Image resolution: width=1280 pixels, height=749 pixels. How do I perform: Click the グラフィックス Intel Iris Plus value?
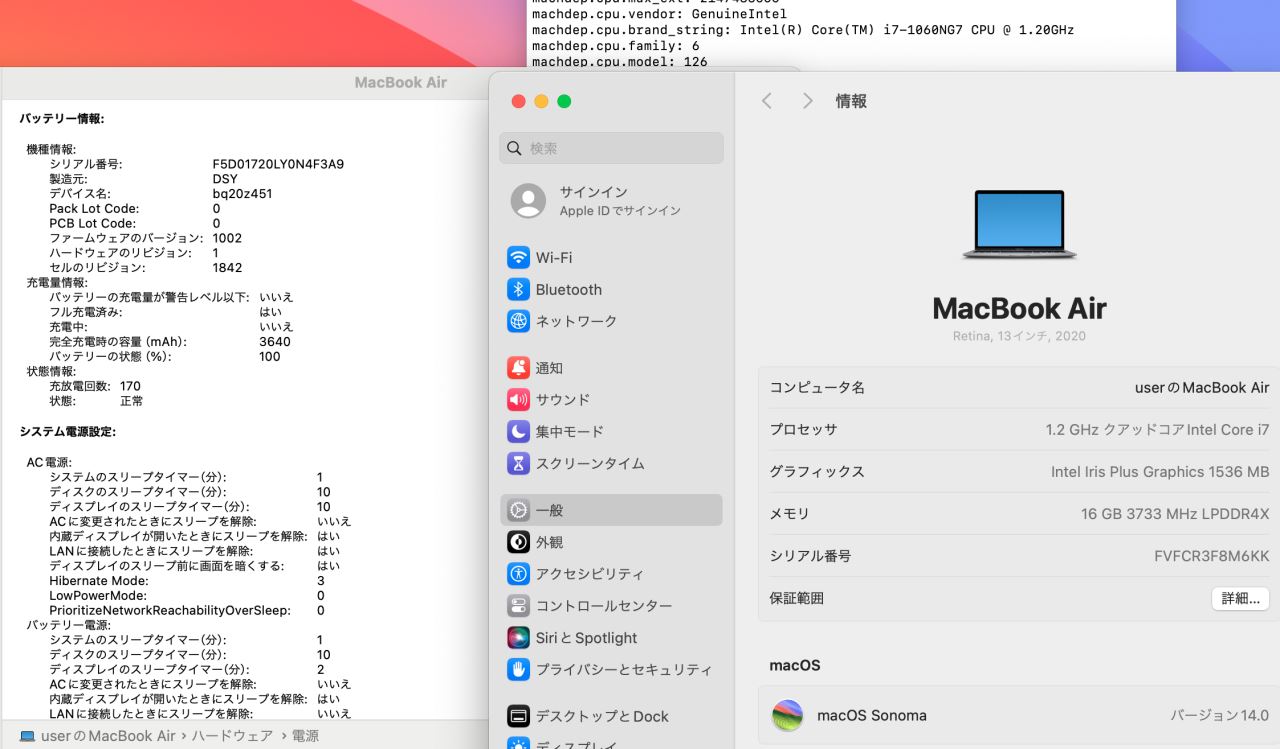(x=1160, y=472)
